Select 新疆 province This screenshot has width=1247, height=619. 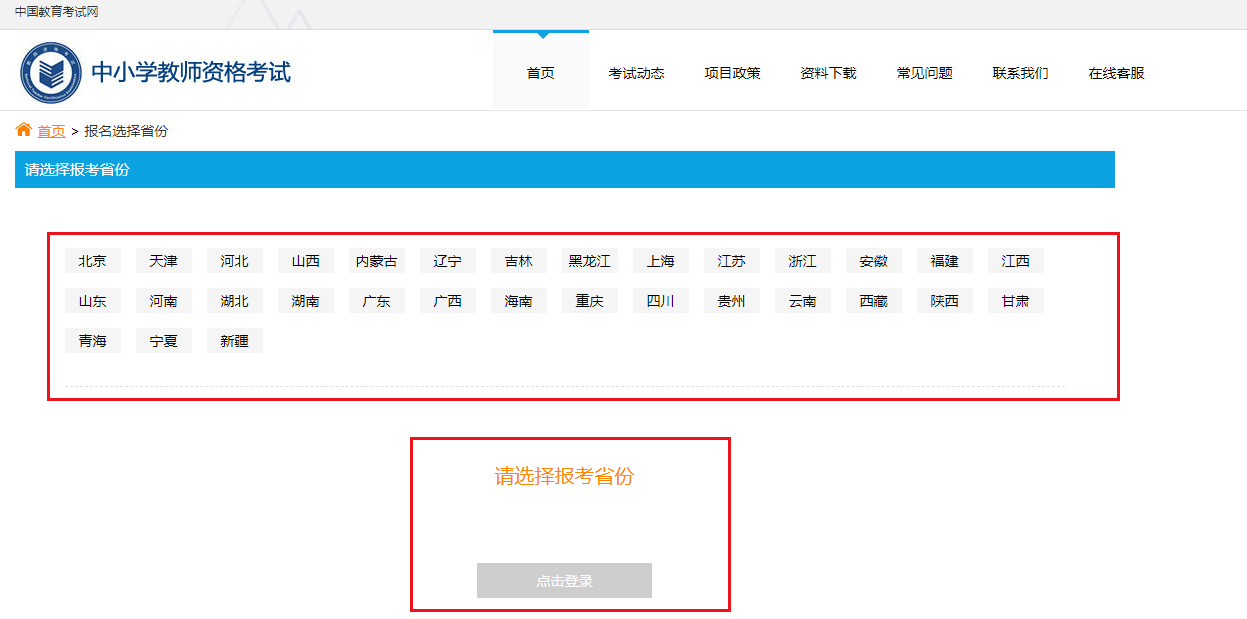pos(235,341)
